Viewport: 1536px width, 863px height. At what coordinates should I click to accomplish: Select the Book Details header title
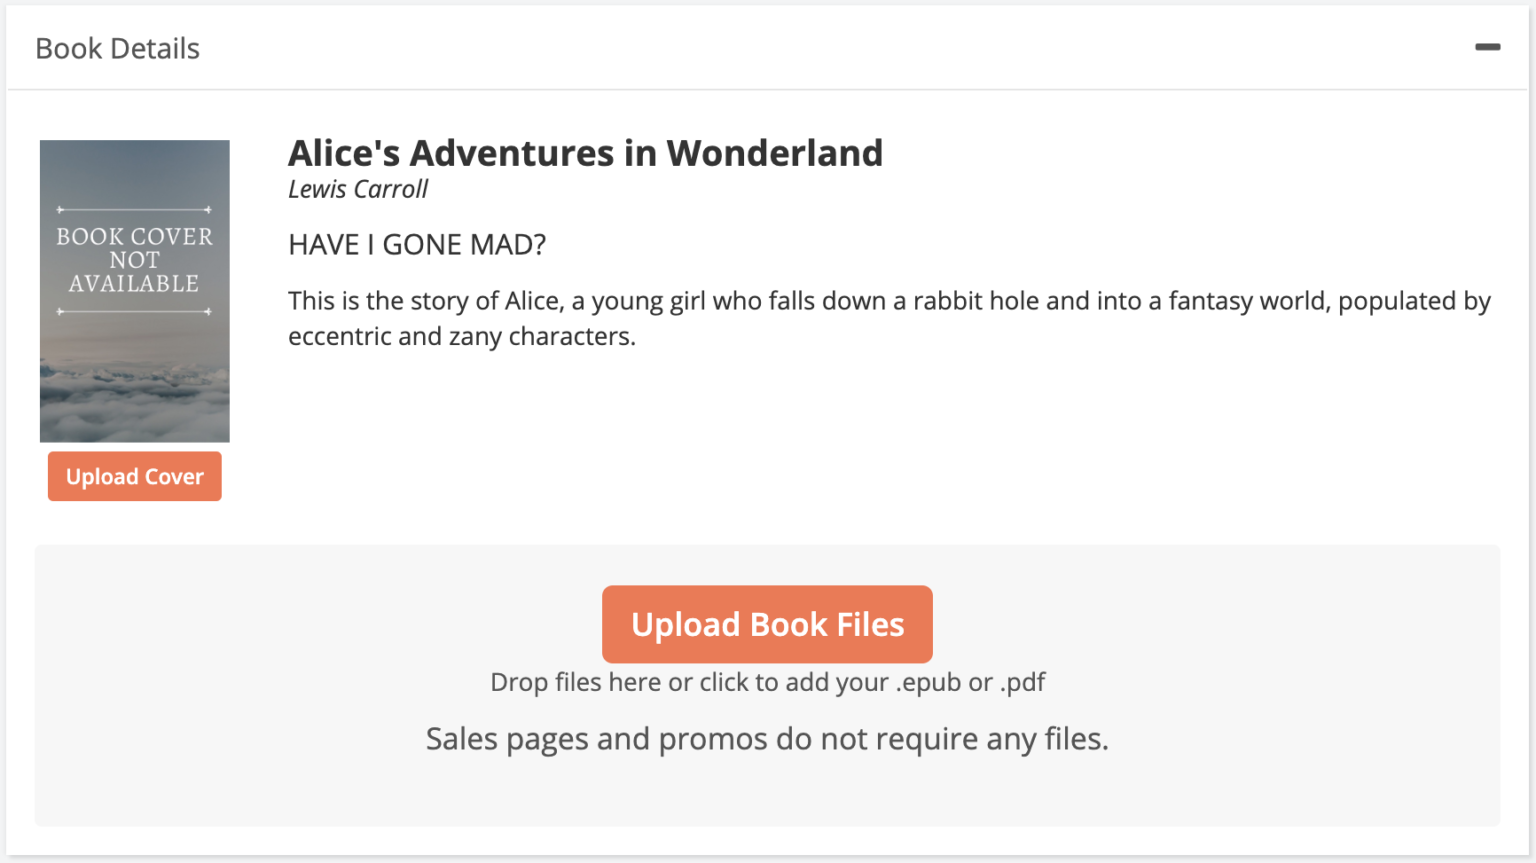coord(117,47)
